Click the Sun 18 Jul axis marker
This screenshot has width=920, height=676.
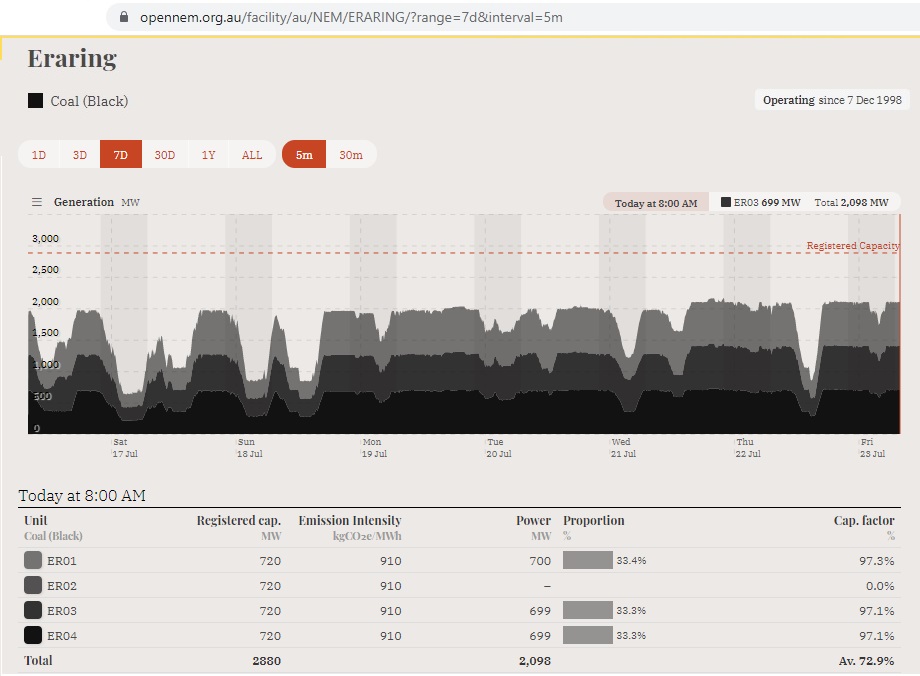(x=249, y=448)
